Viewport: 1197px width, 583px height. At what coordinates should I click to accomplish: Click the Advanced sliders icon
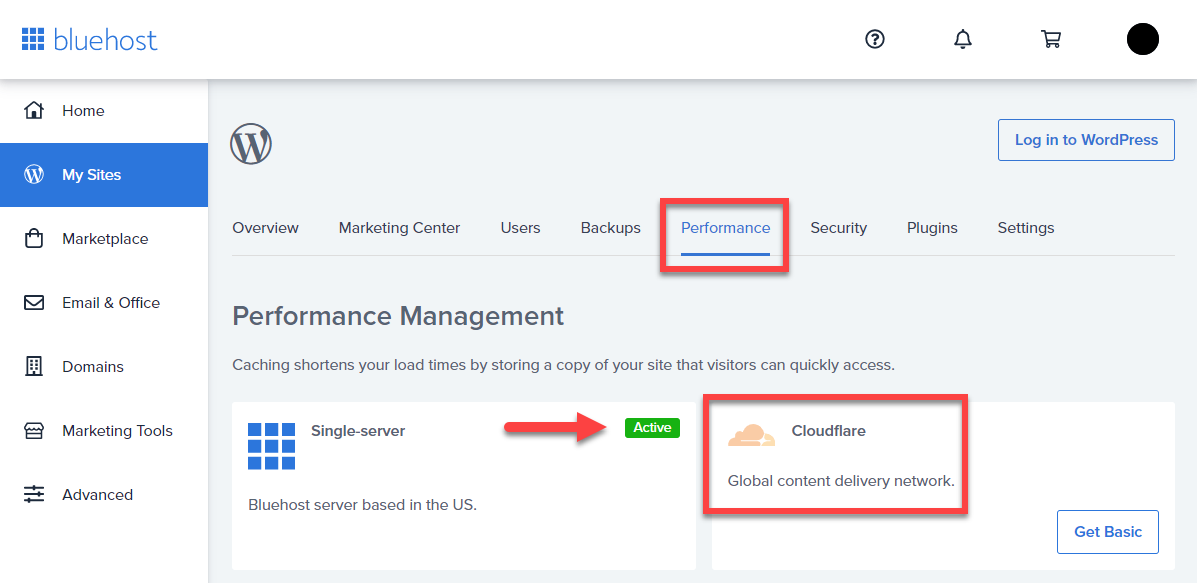click(x=34, y=494)
